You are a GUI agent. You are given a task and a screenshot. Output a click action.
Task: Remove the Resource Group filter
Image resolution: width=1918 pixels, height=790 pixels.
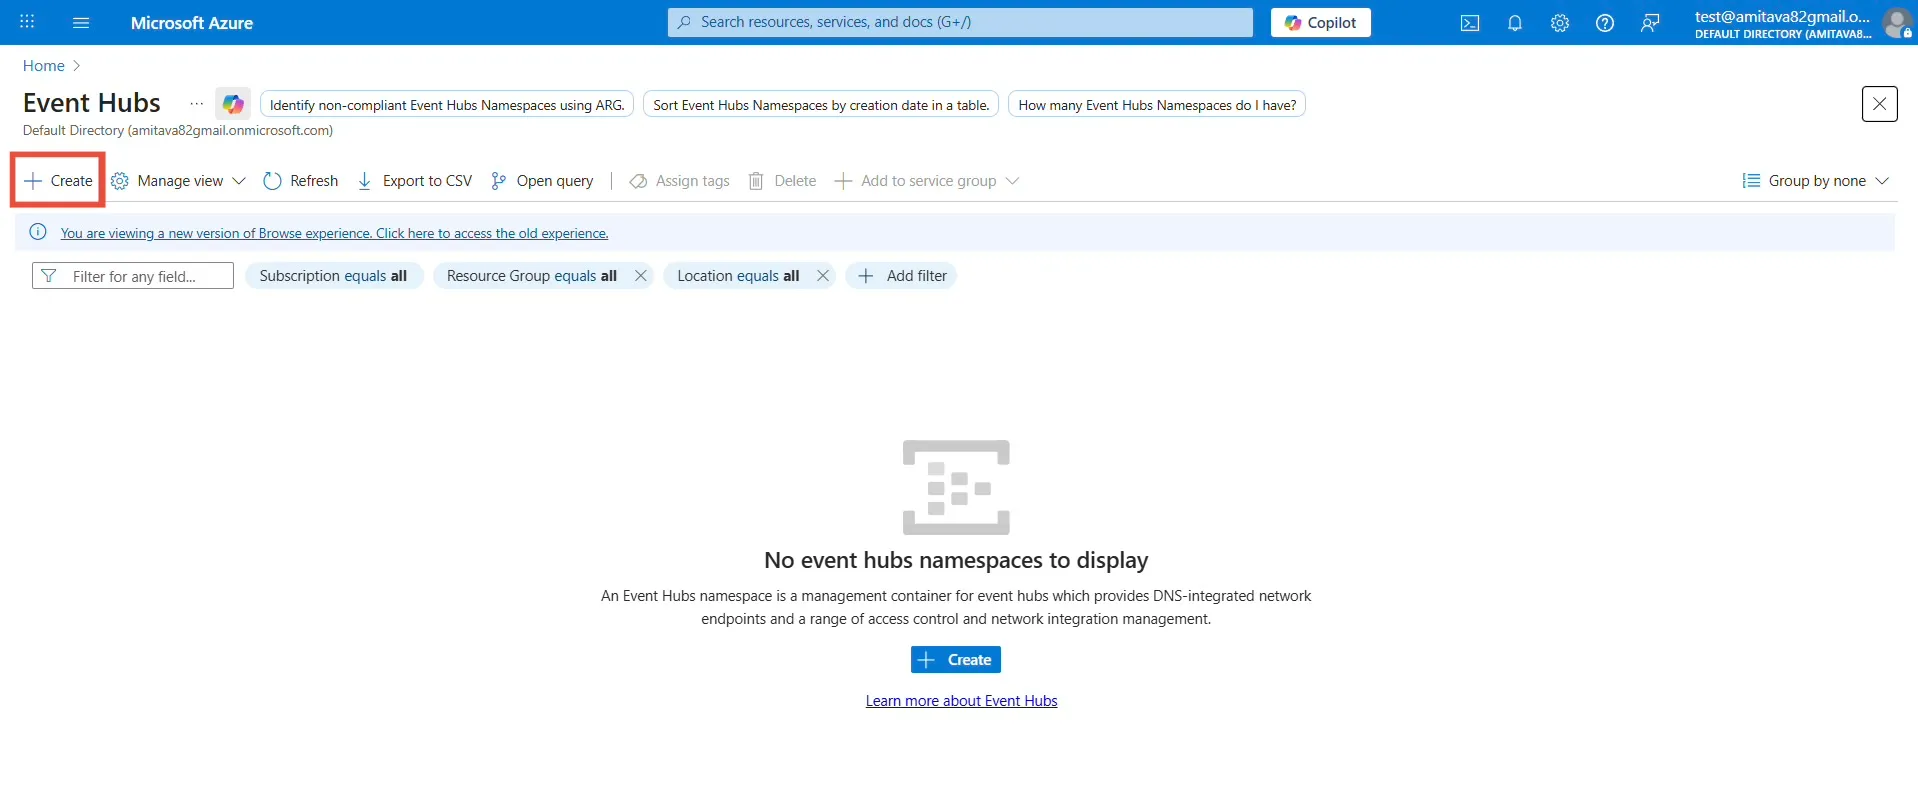click(x=641, y=276)
